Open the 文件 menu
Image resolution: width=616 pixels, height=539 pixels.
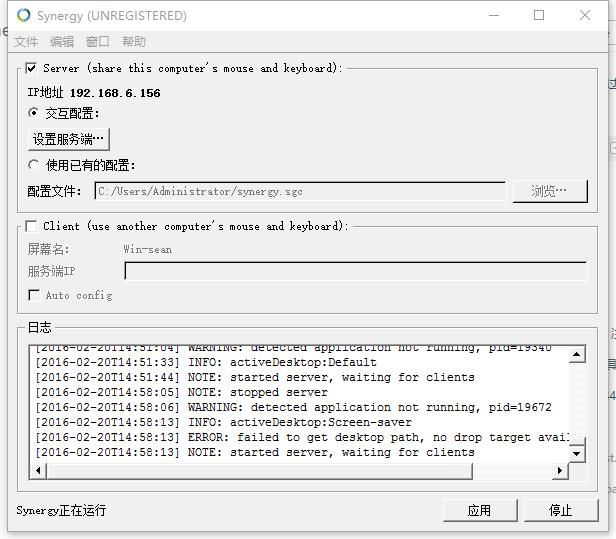26,42
